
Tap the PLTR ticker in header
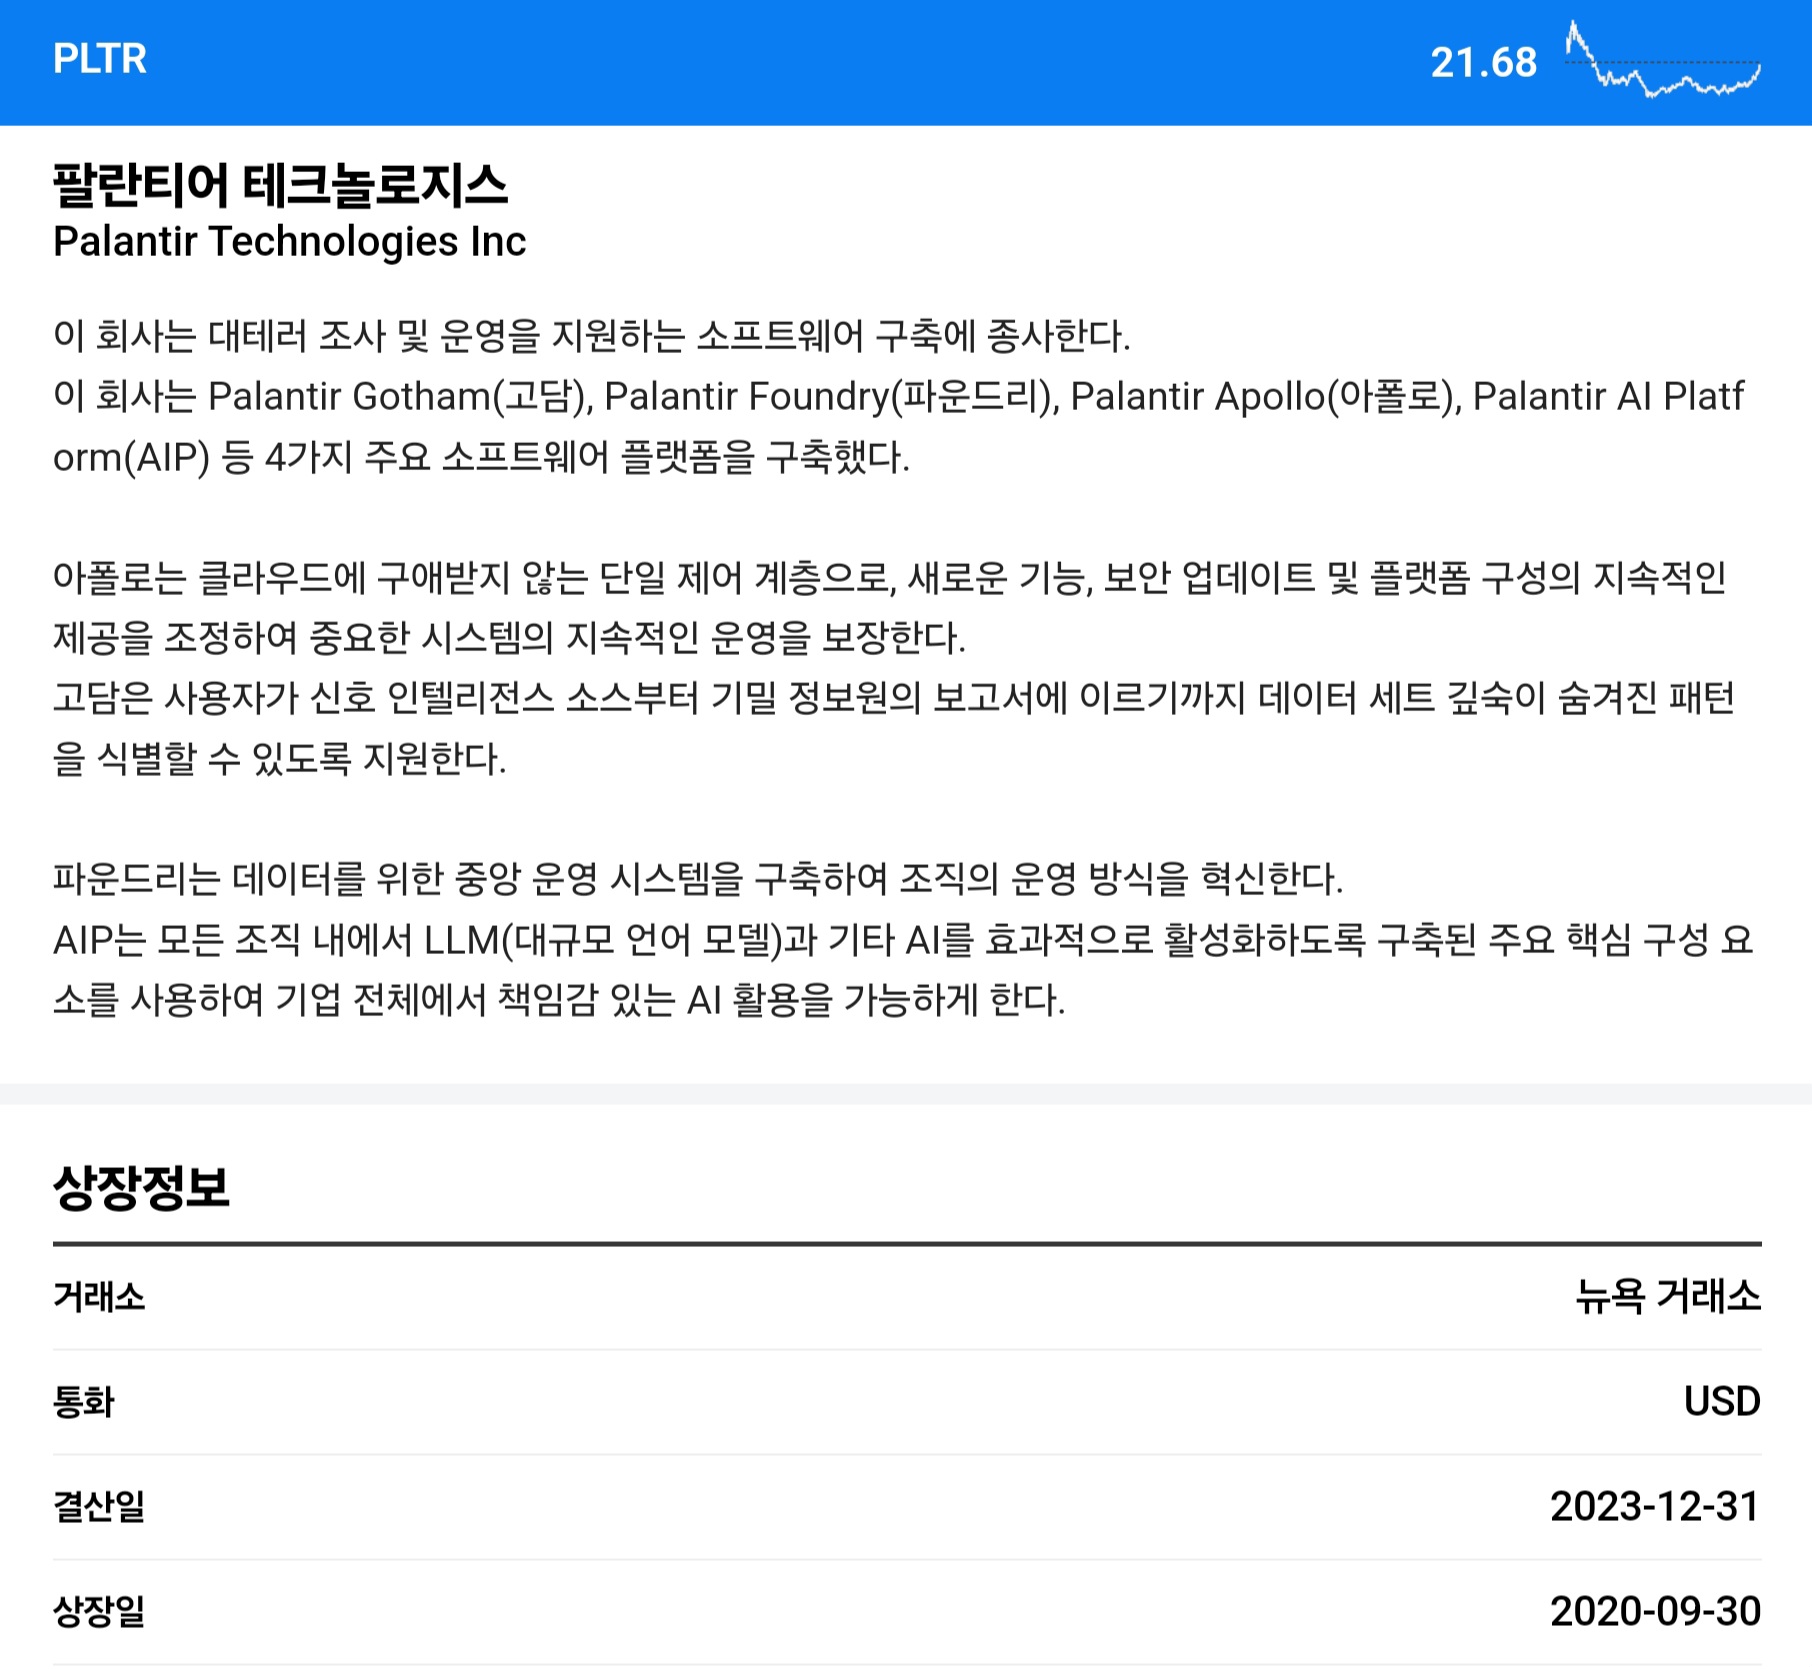click(100, 59)
